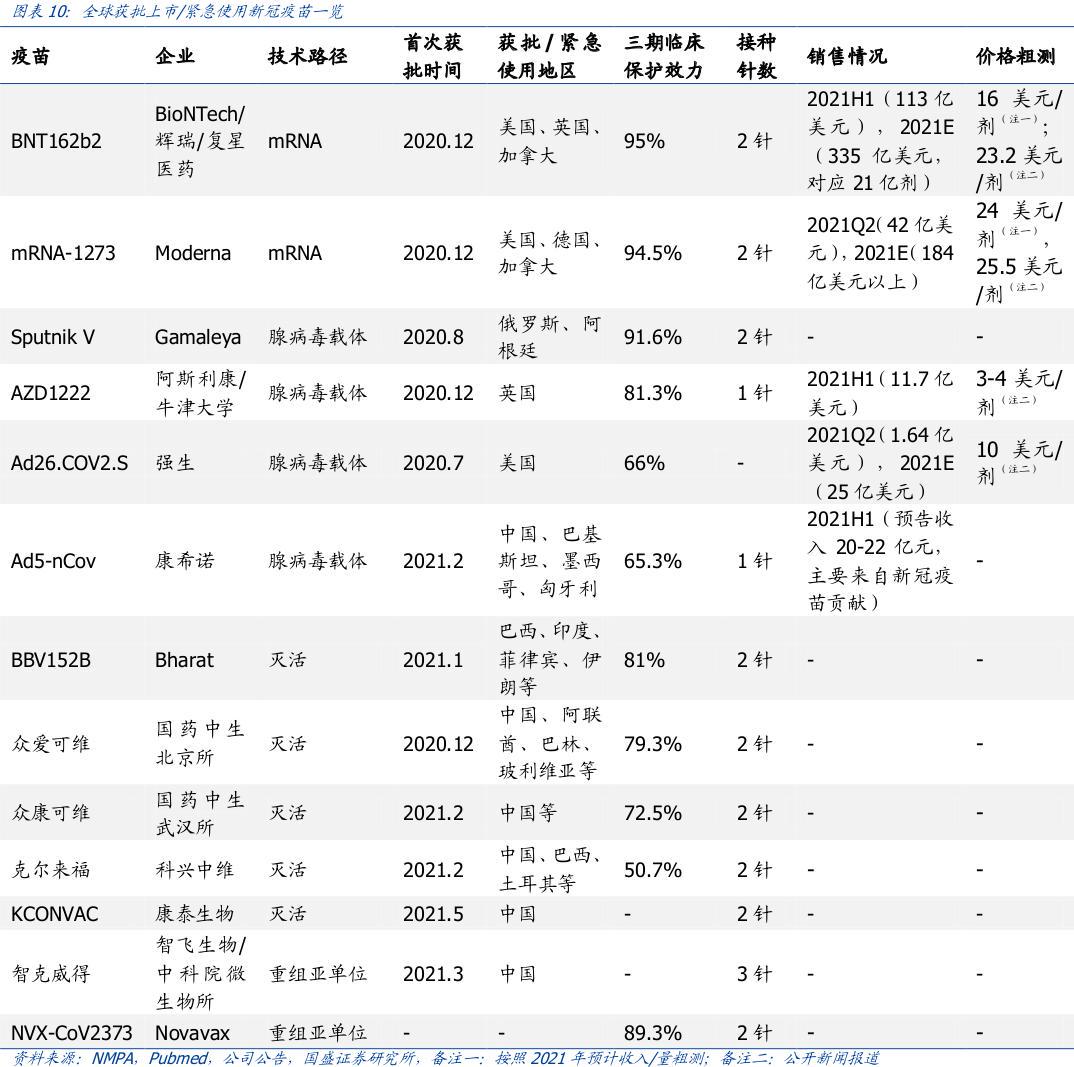Click the 2021.1 approval date
Viewport: 1074px width, 1067px height.
click(433, 660)
